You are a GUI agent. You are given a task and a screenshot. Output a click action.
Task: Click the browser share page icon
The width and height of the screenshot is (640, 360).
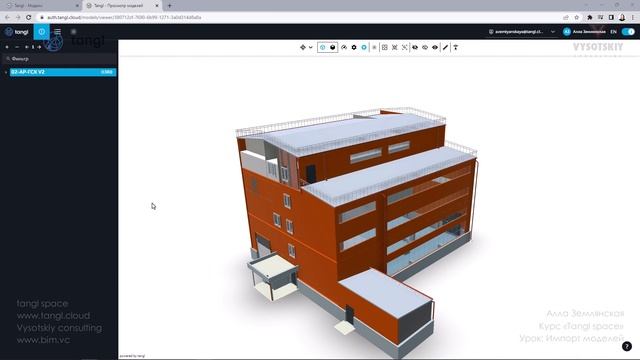tap(566, 18)
